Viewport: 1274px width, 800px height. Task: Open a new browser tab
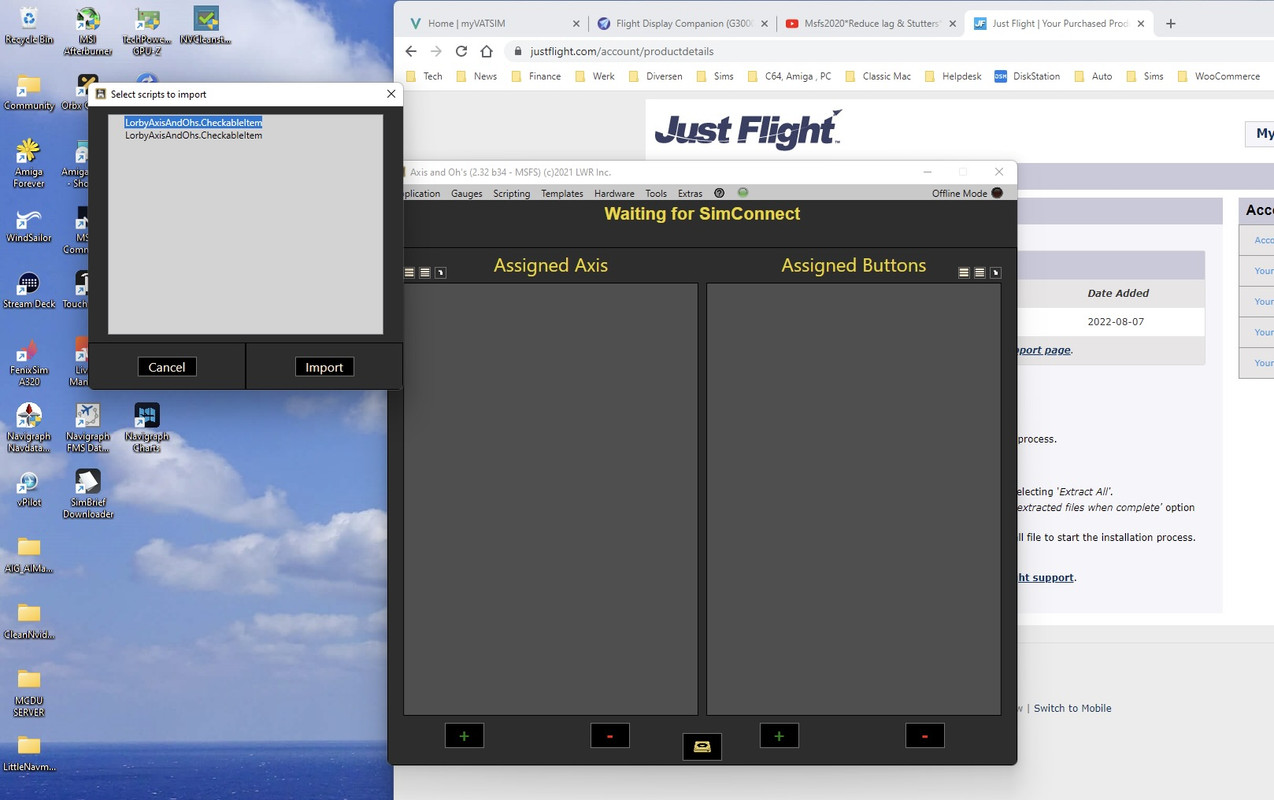point(1171,23)
